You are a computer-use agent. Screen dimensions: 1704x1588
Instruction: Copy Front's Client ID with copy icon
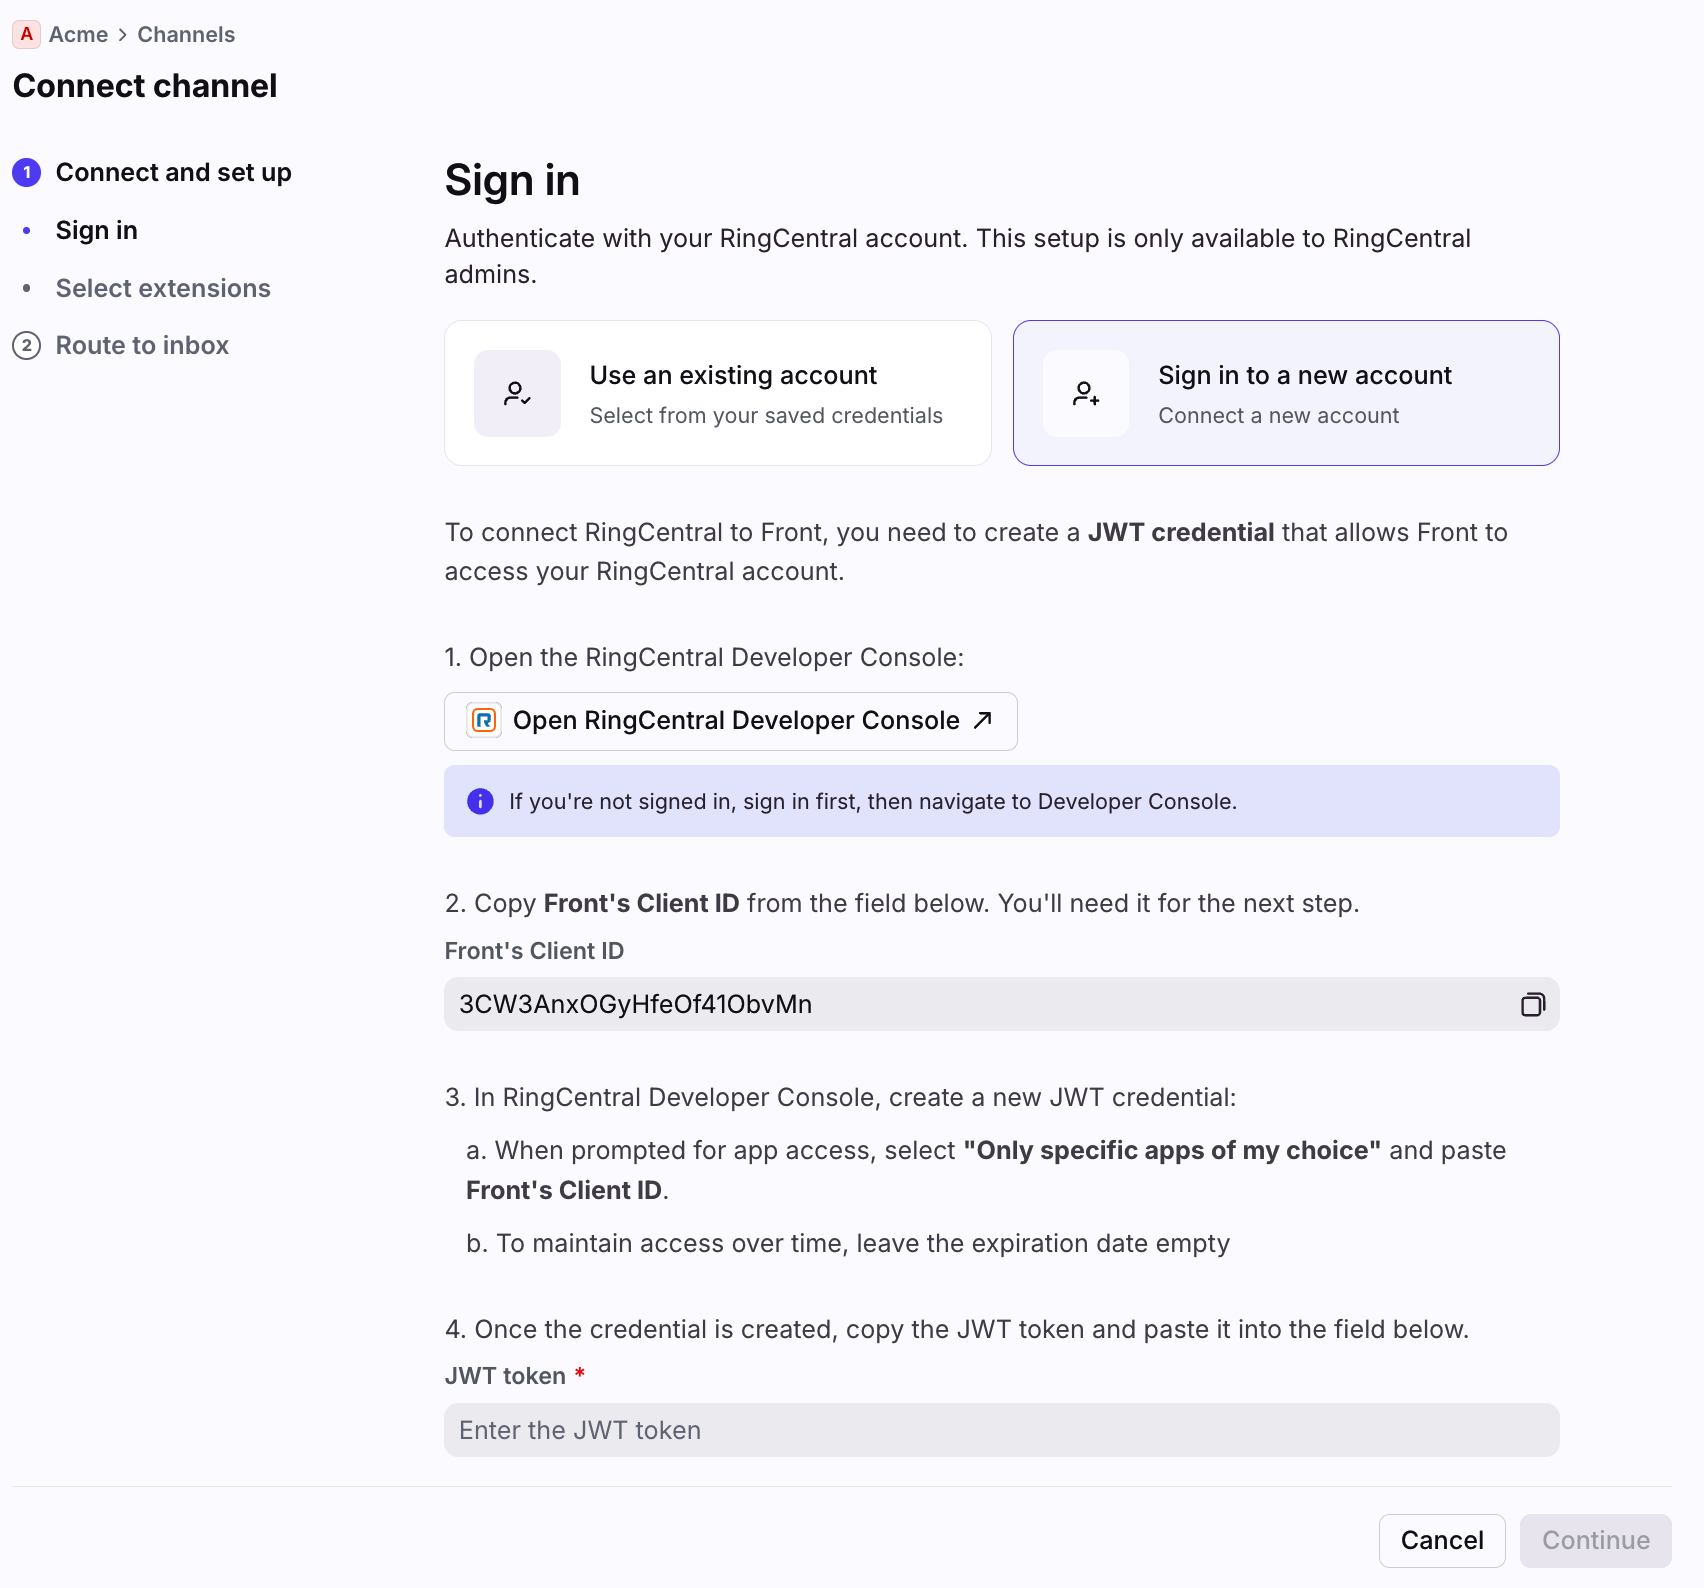tap(1532, 1004)
